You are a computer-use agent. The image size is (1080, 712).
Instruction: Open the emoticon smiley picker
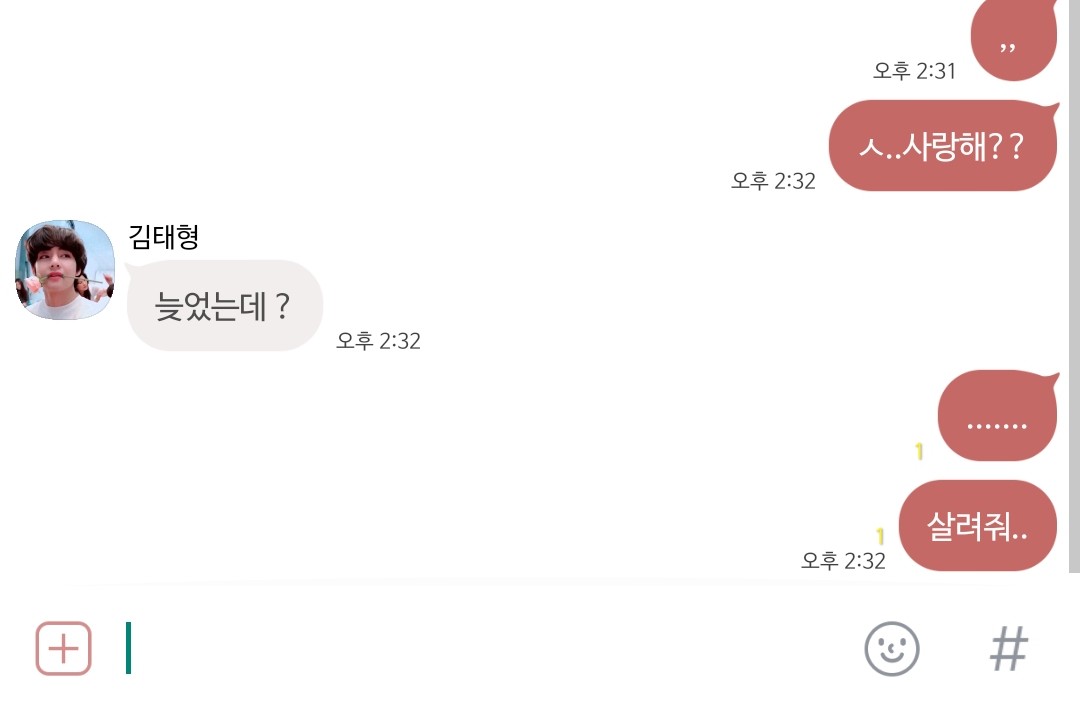click(891, 649)
